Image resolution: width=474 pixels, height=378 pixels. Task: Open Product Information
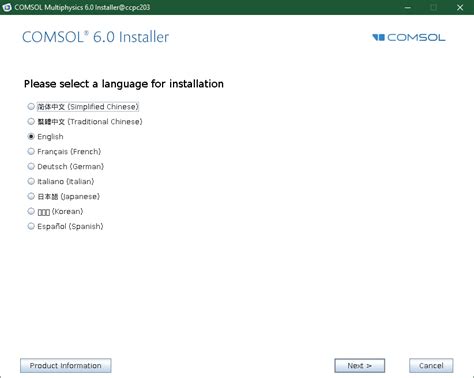tap(66, 366)
